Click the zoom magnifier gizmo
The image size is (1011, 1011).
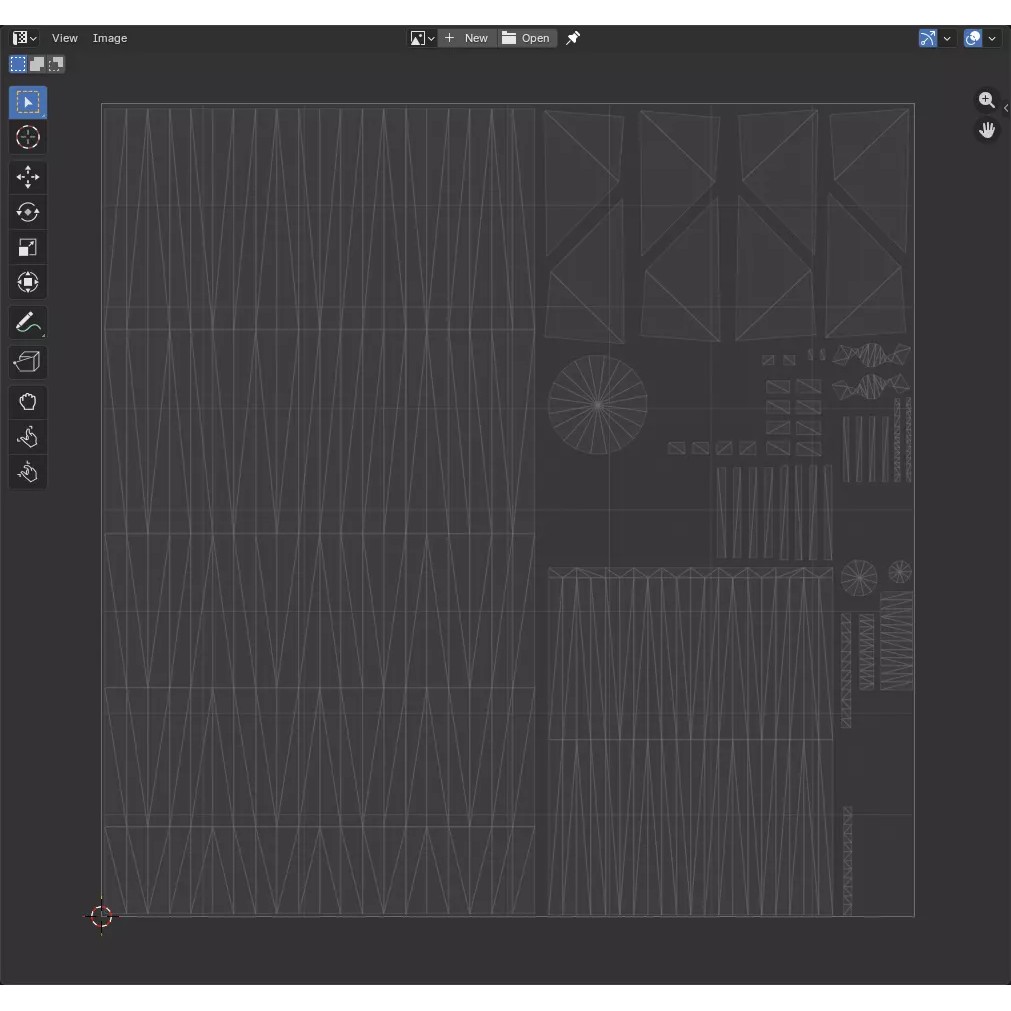pos(987,100)
